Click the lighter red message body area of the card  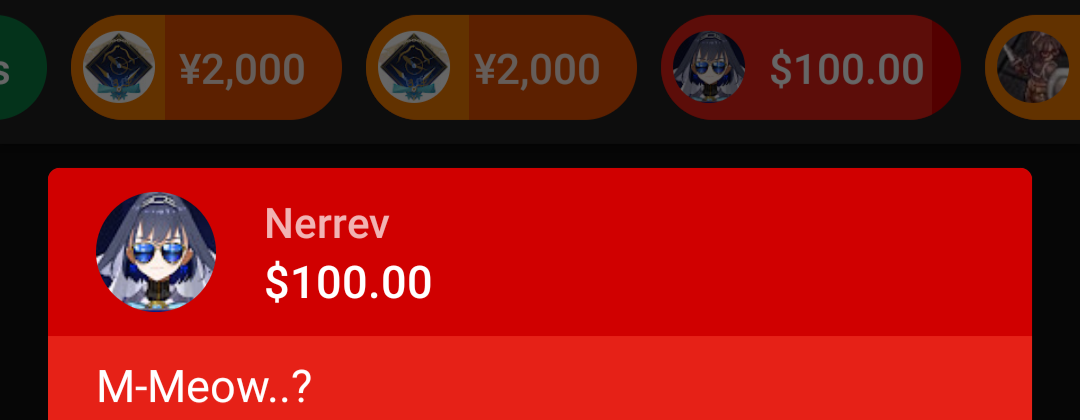(540, 378)
